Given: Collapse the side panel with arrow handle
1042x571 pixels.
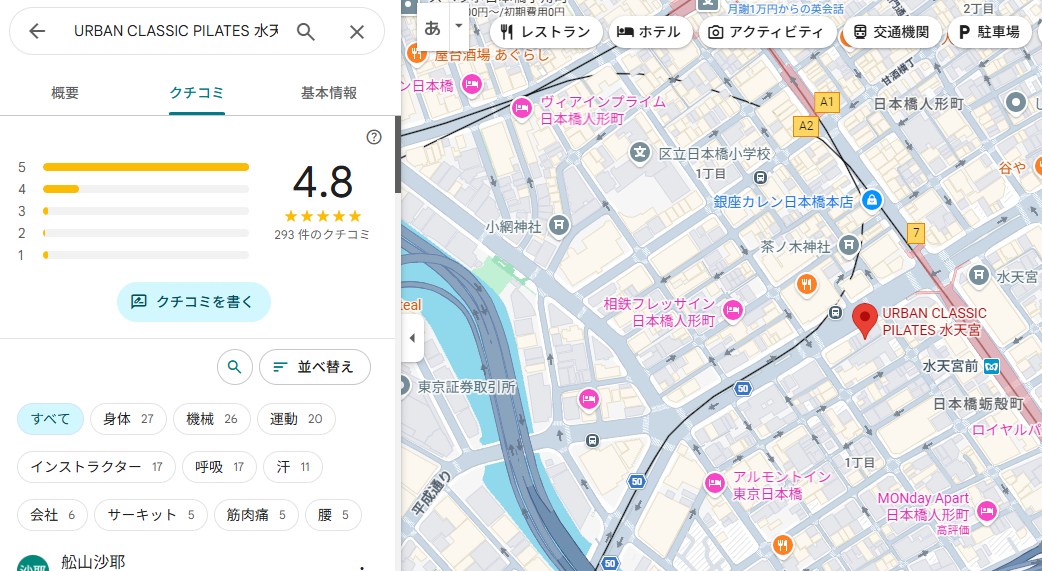Looking at the screenshot, I should (413, 338).
